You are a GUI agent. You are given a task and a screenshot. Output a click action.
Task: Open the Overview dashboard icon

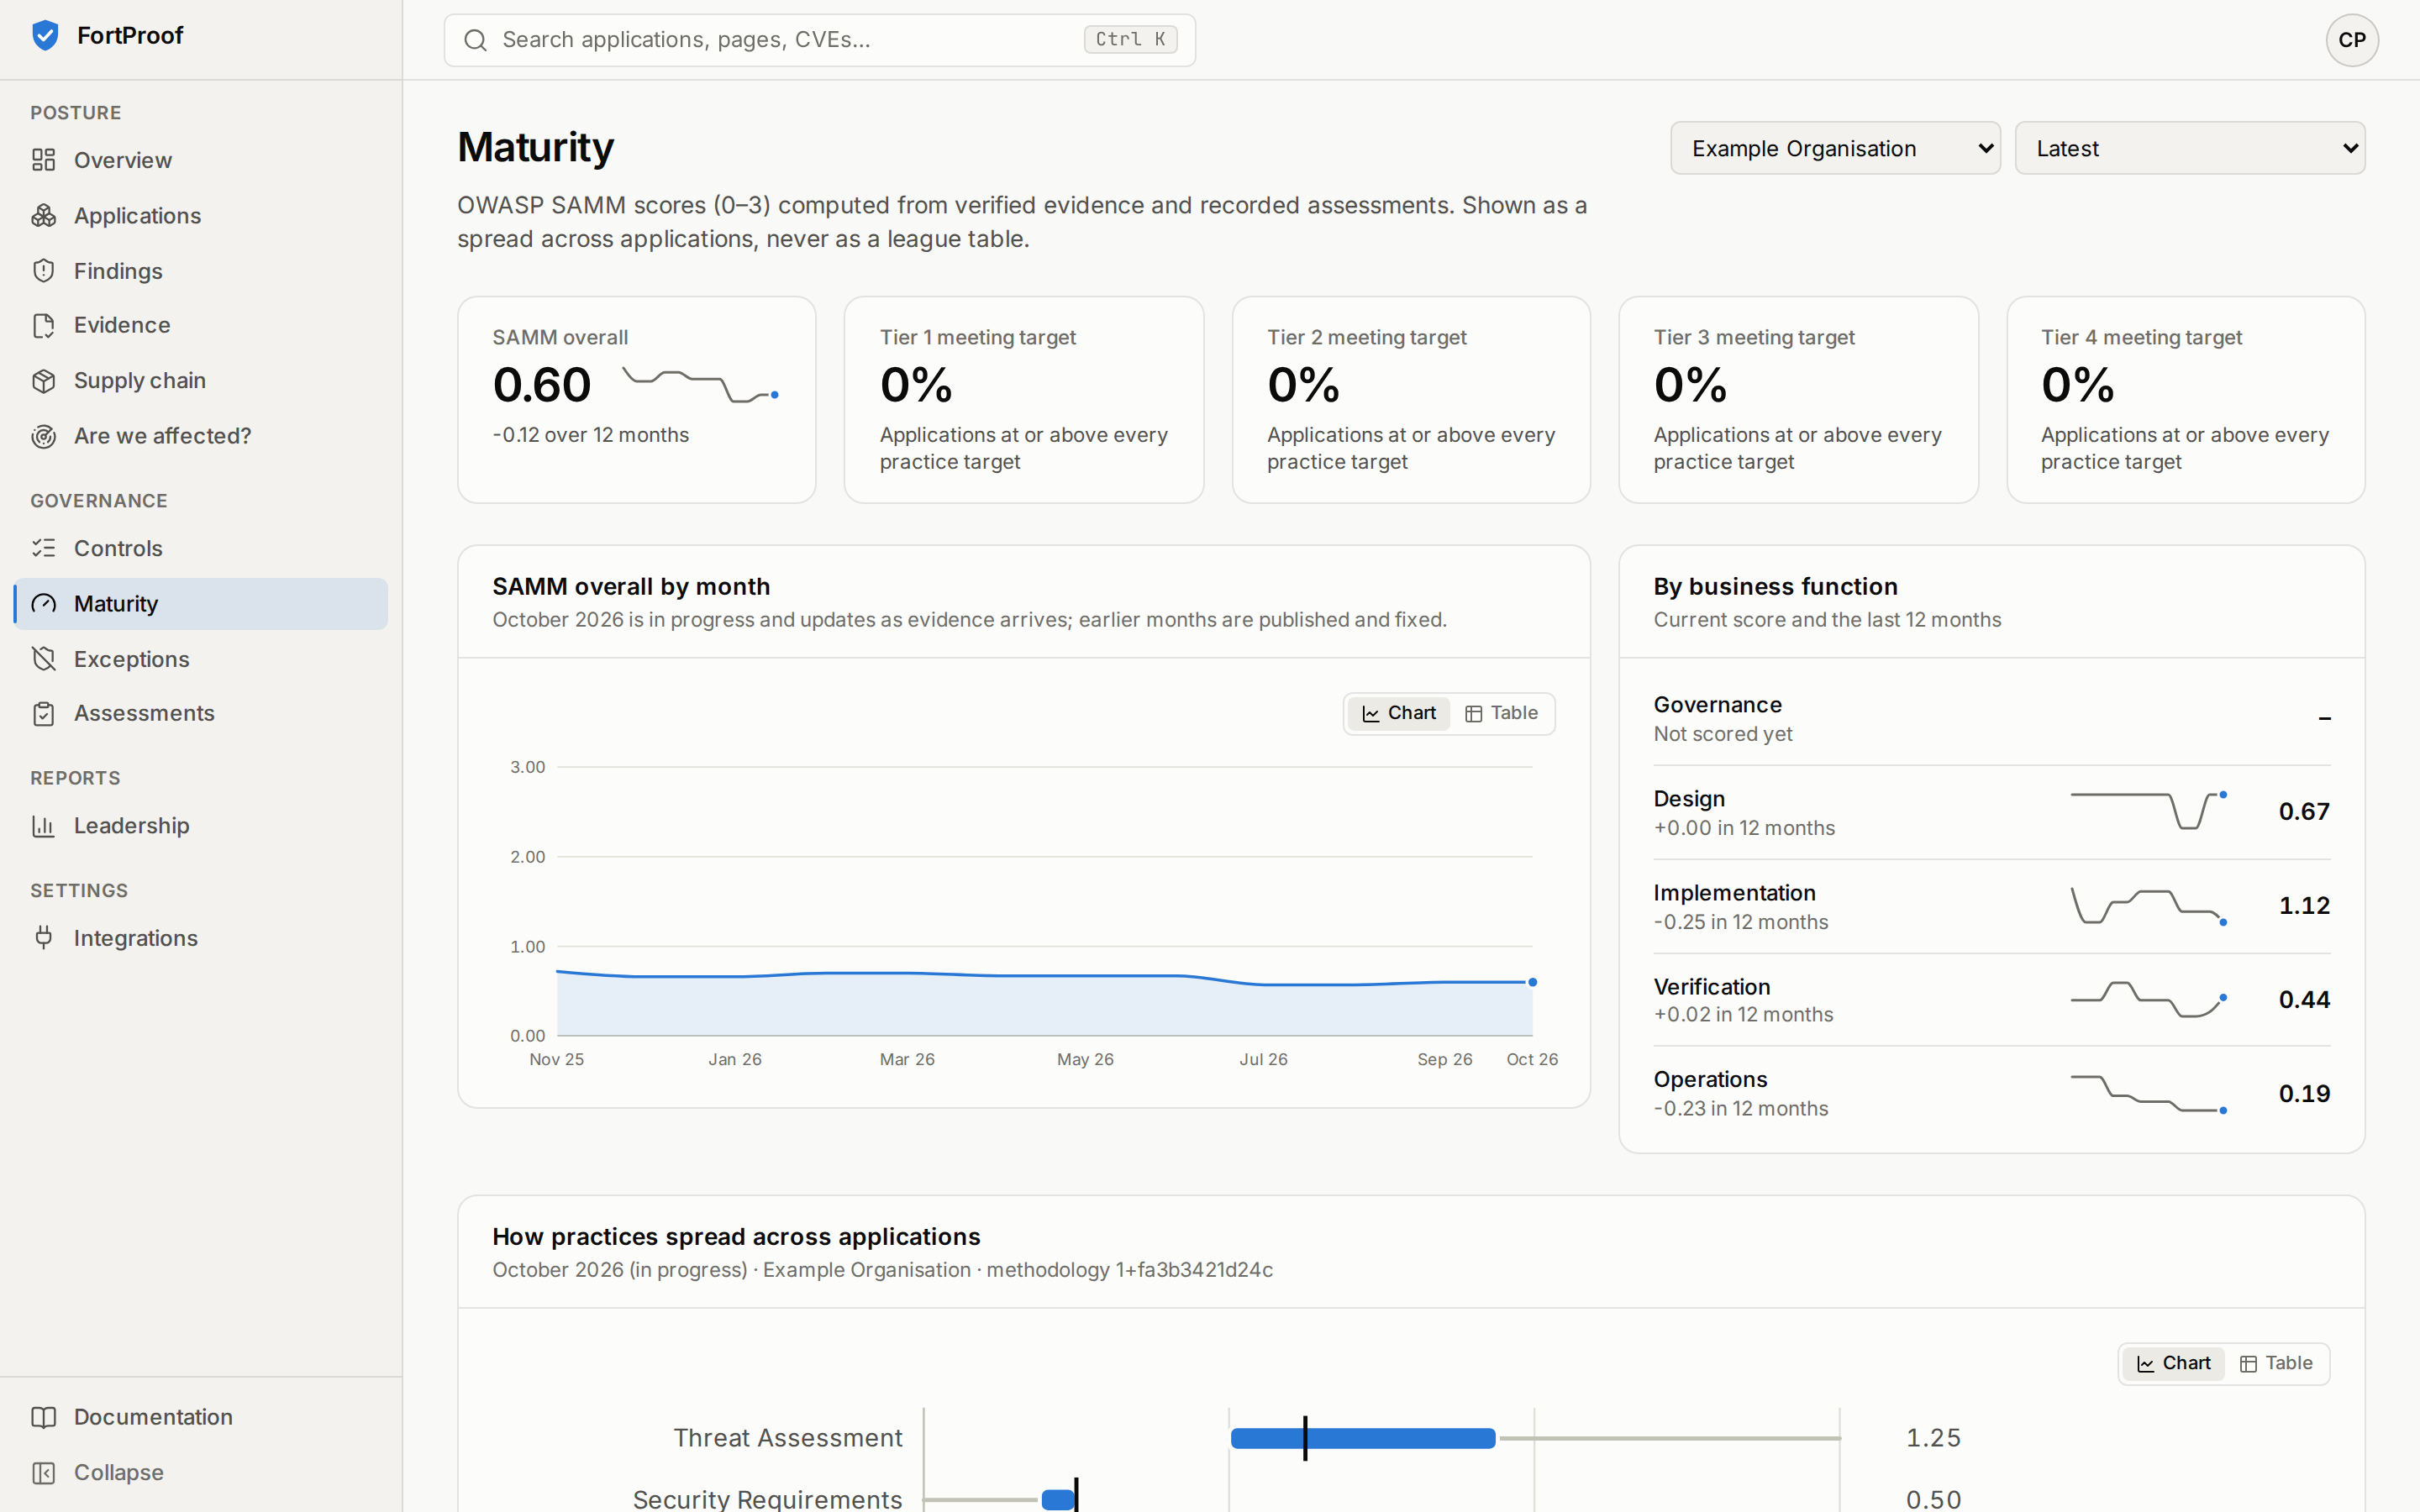(x=43, y=160)
